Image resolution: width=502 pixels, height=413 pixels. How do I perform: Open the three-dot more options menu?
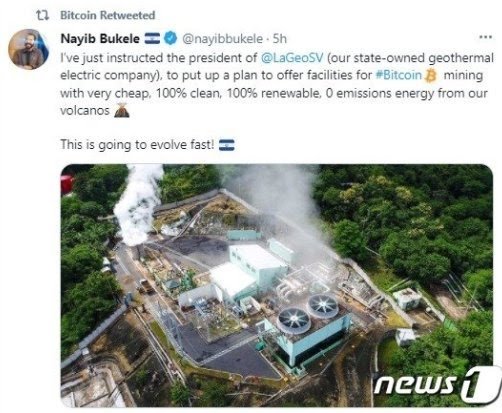click(x=485, y=37)
